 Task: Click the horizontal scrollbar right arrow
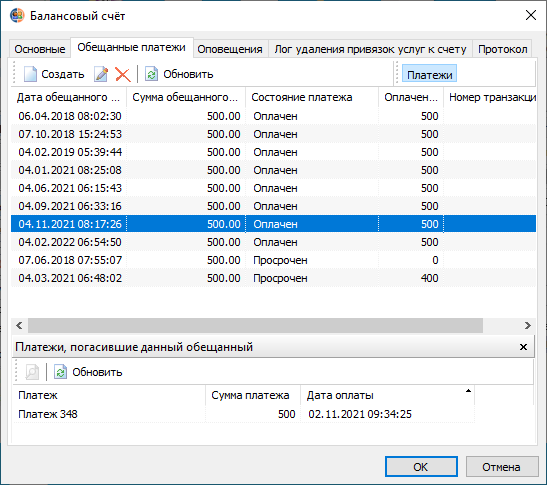tap(527, 326)
